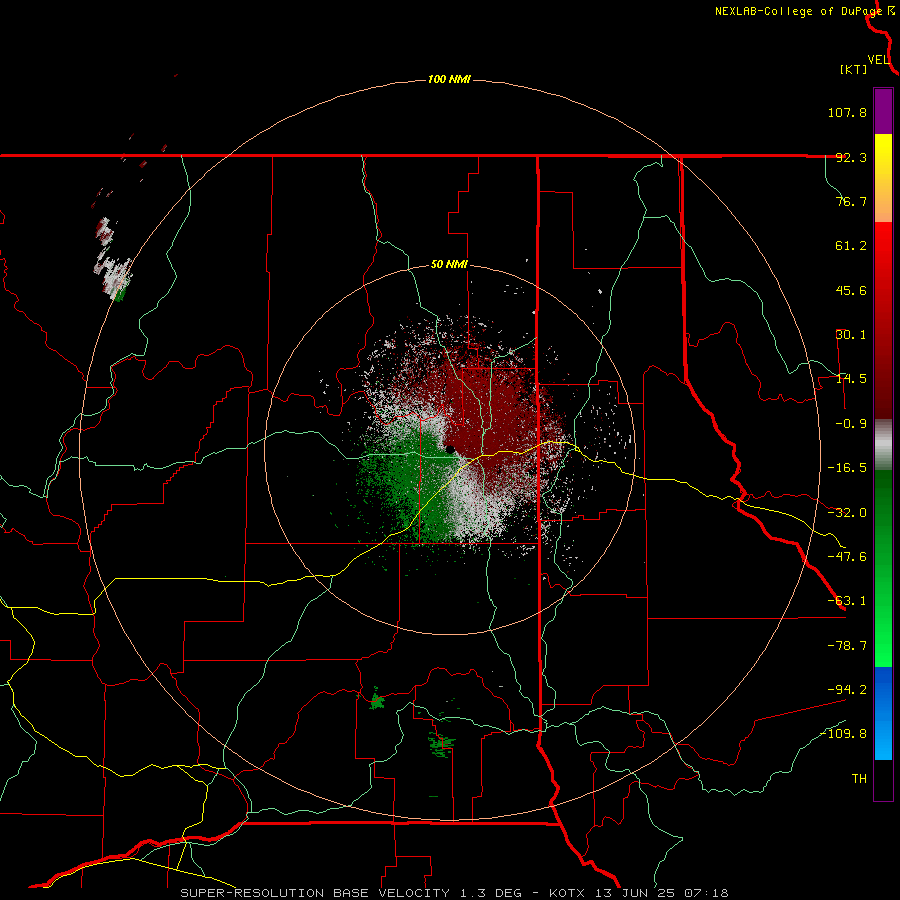Click the 76.7 velocity scale value
This screenshot has height=900, width=900.
(851, 201)
